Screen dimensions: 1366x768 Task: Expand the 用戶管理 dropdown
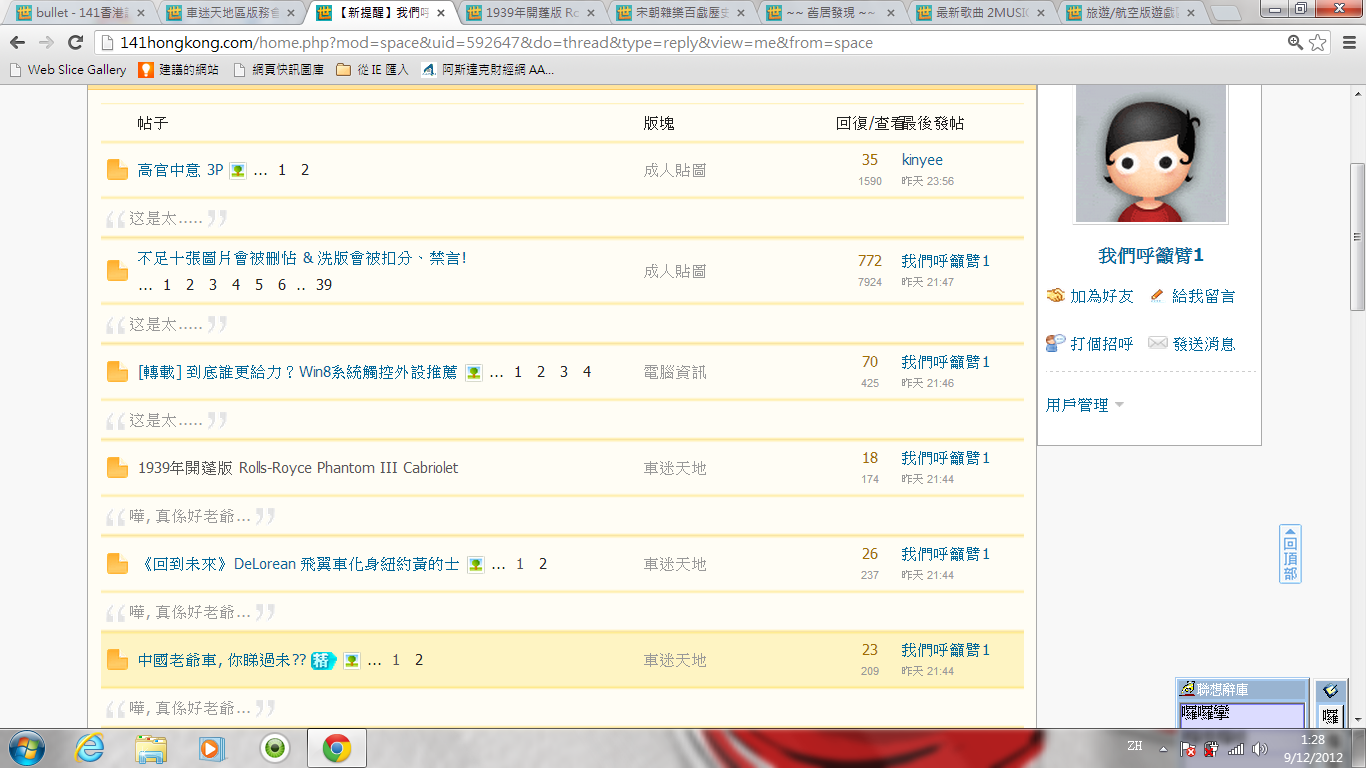[x=1119, y=405]
